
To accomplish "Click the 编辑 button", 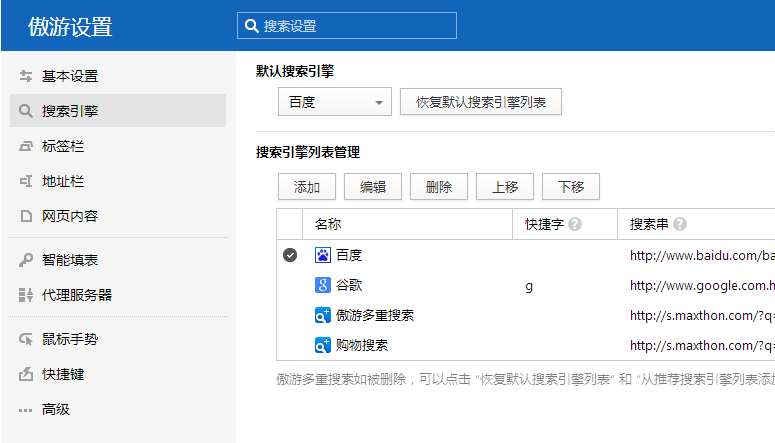I will click(373, 187).
